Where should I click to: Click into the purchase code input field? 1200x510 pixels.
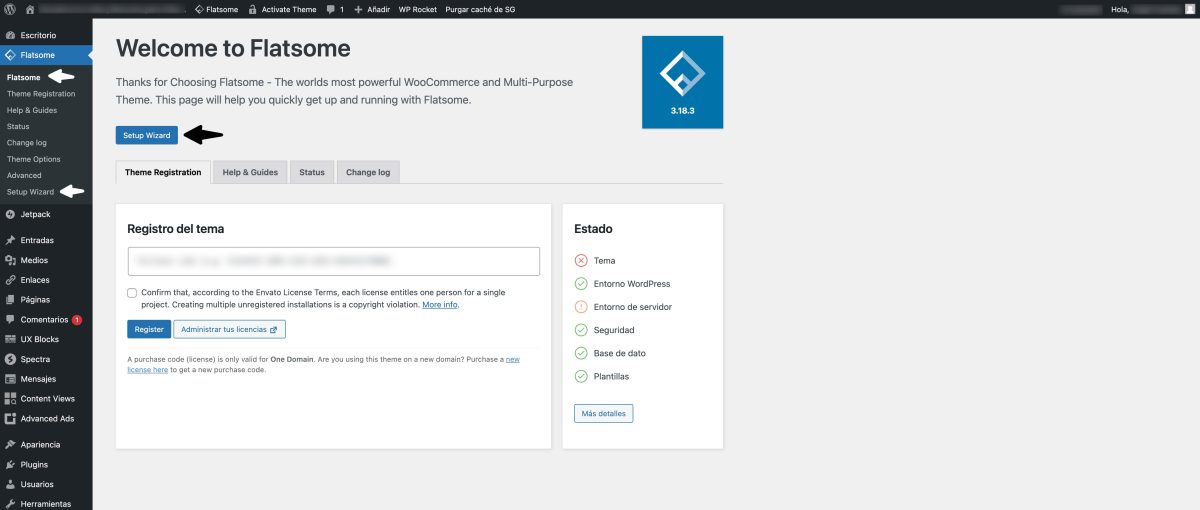pos(333,261)
